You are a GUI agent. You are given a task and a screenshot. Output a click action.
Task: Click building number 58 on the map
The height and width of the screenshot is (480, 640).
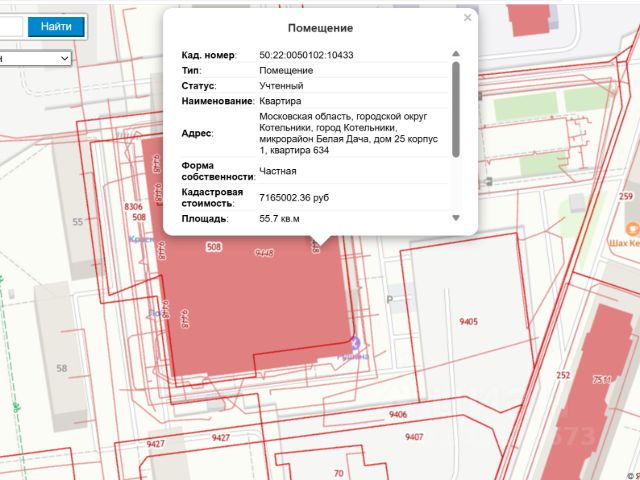click(x=62, y=368)
